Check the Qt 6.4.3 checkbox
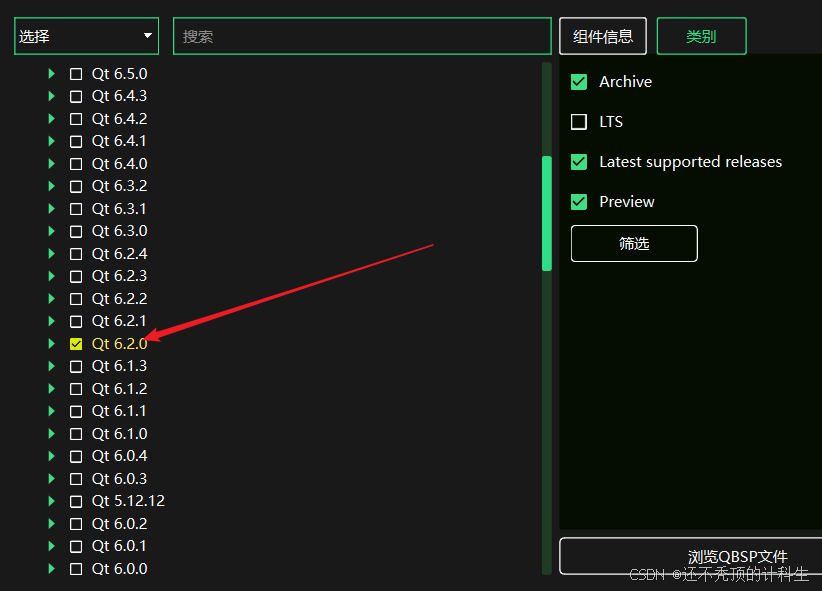Viewport: 822px width, 591px height. click(76, 96)
